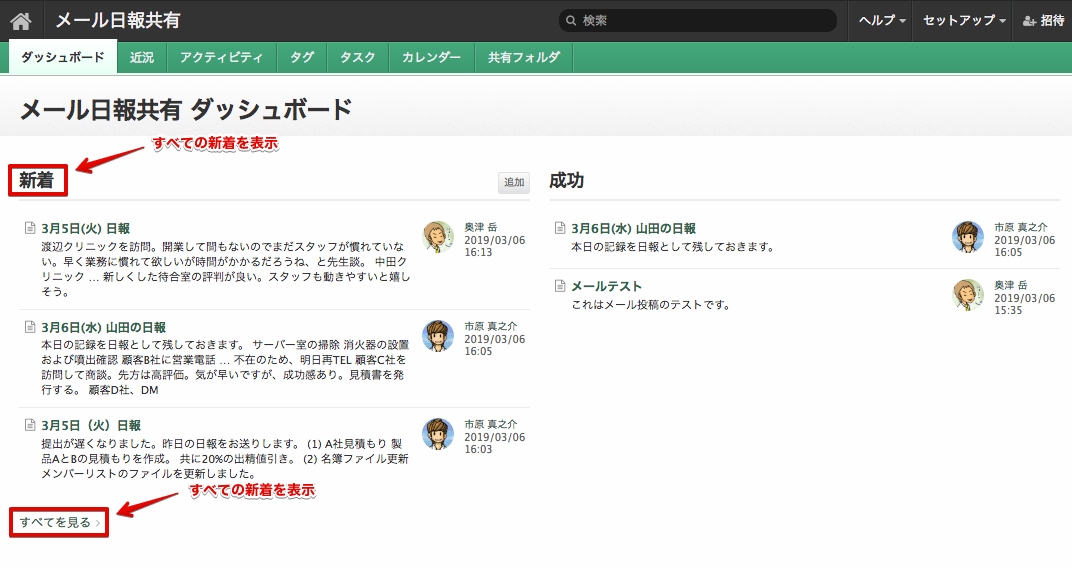This screenshot has width=1072, height=568.
Task: Open document icon for 3月5日(火) 日報
Action: tap(30, 228)
